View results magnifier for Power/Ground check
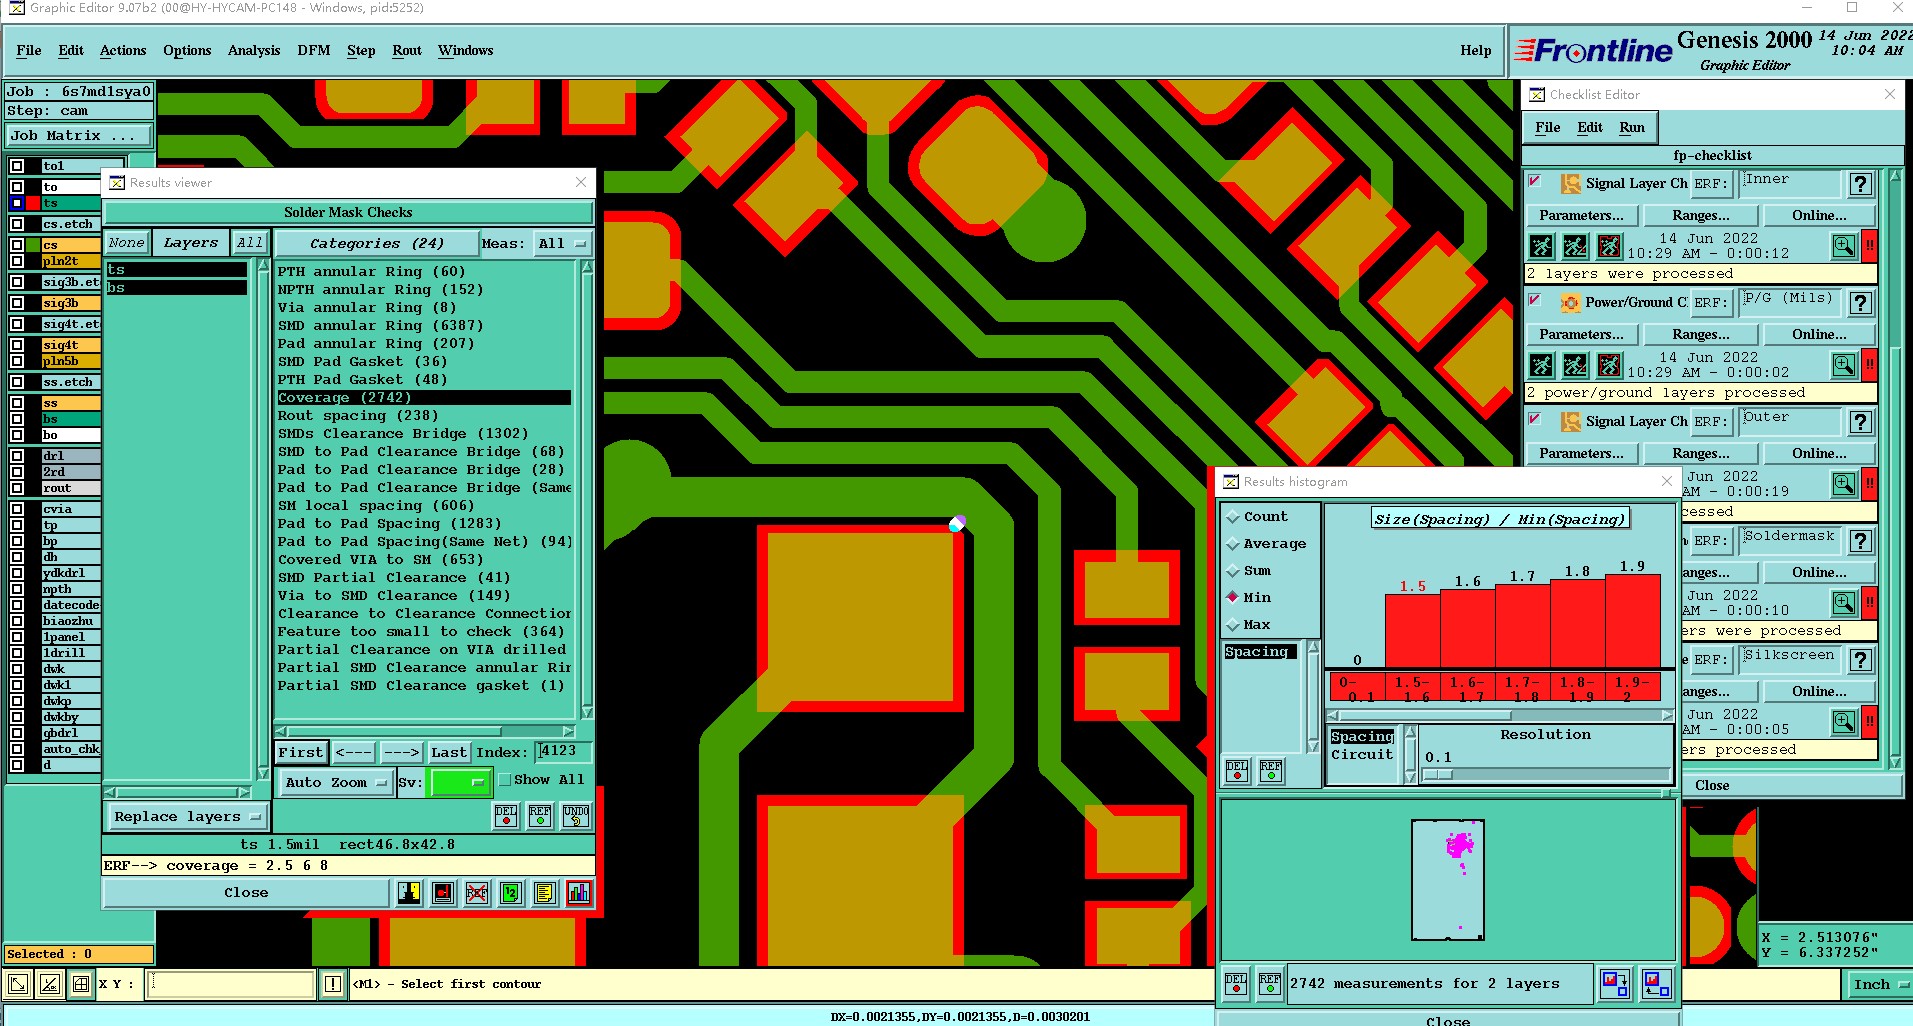The width and height of the screenshot is (1913, 1026). coord(1844,365)
